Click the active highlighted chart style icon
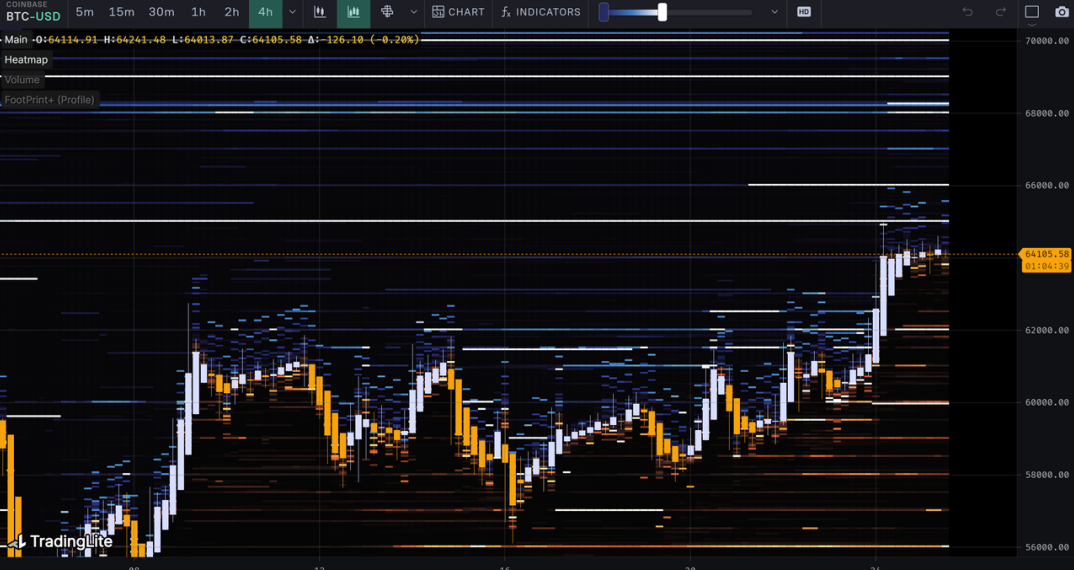Image resolution: width=1074 pixels, height=570 pixels. click(x=353, y=12)
